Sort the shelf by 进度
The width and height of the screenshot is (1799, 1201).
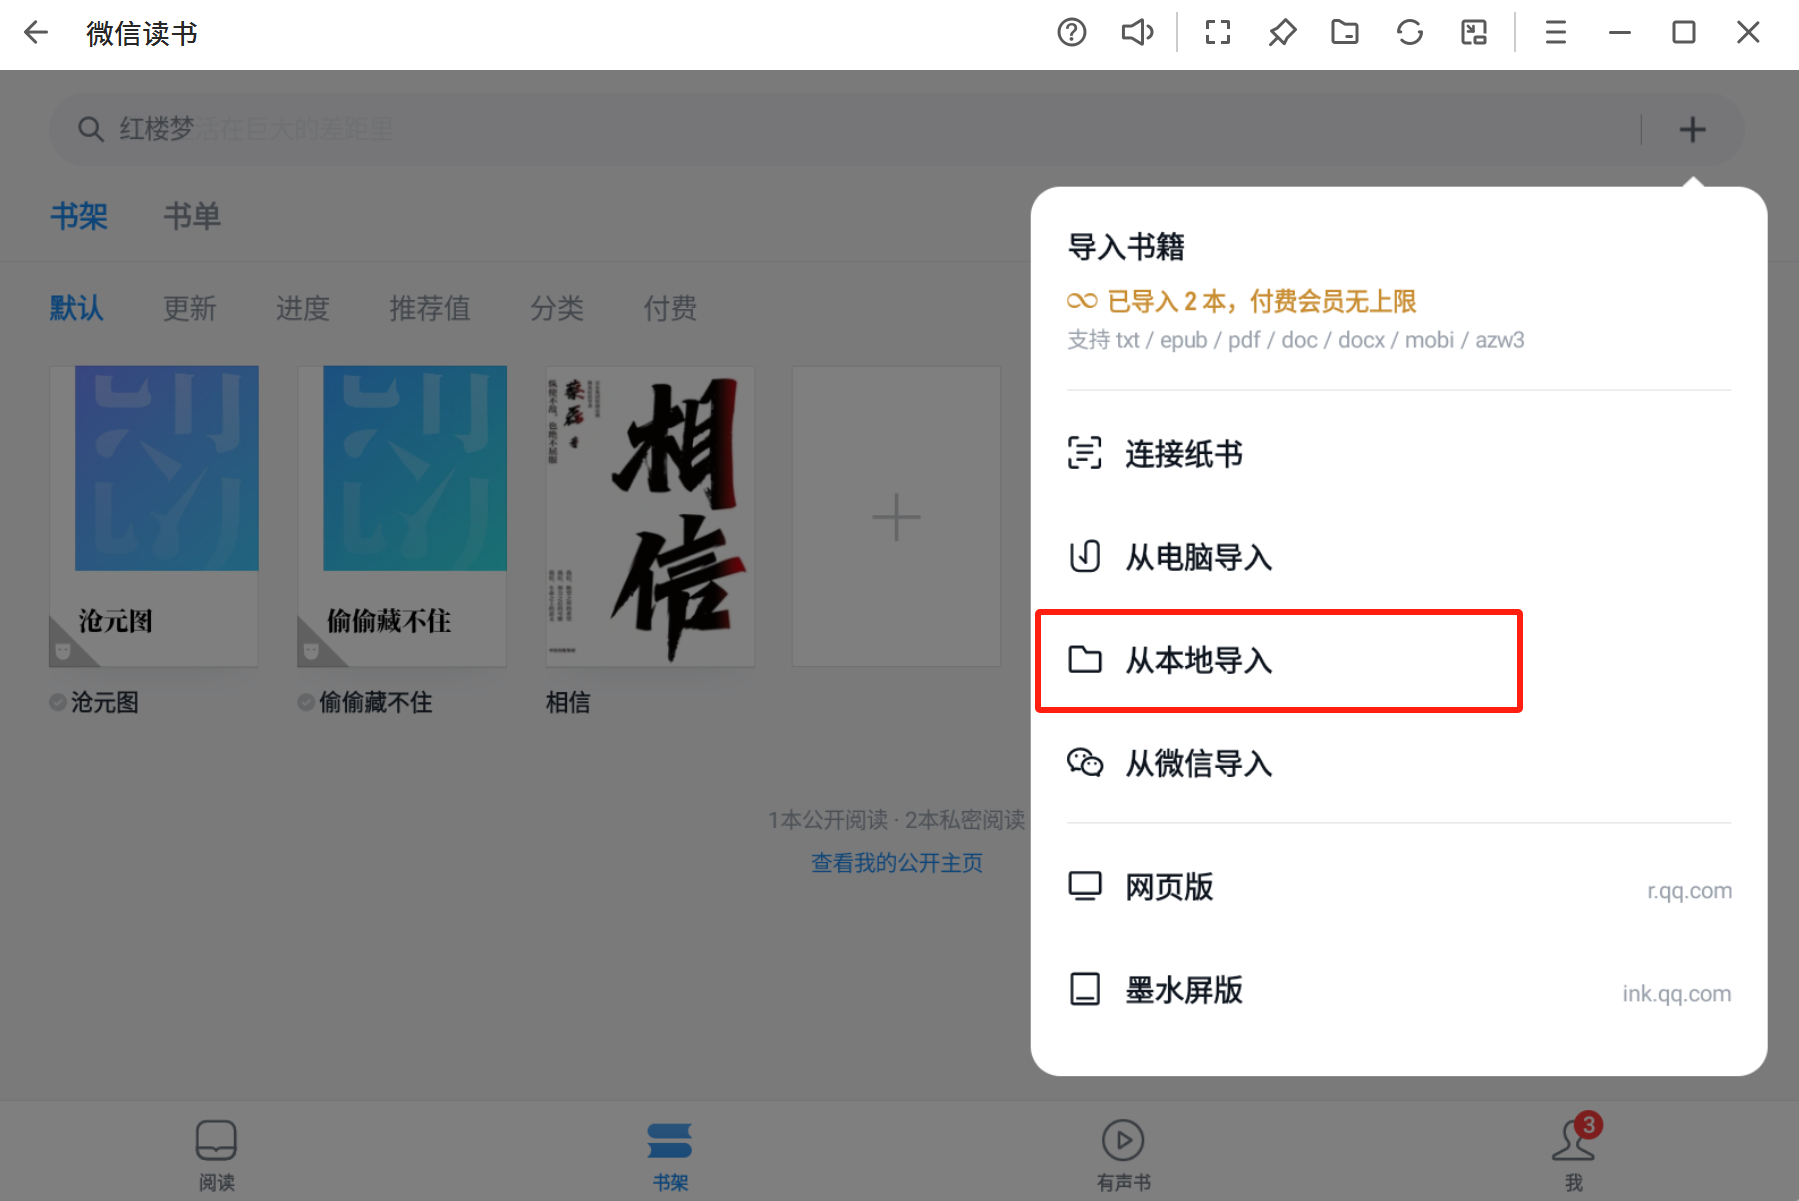pyautogui.click(x=303, y=308)
